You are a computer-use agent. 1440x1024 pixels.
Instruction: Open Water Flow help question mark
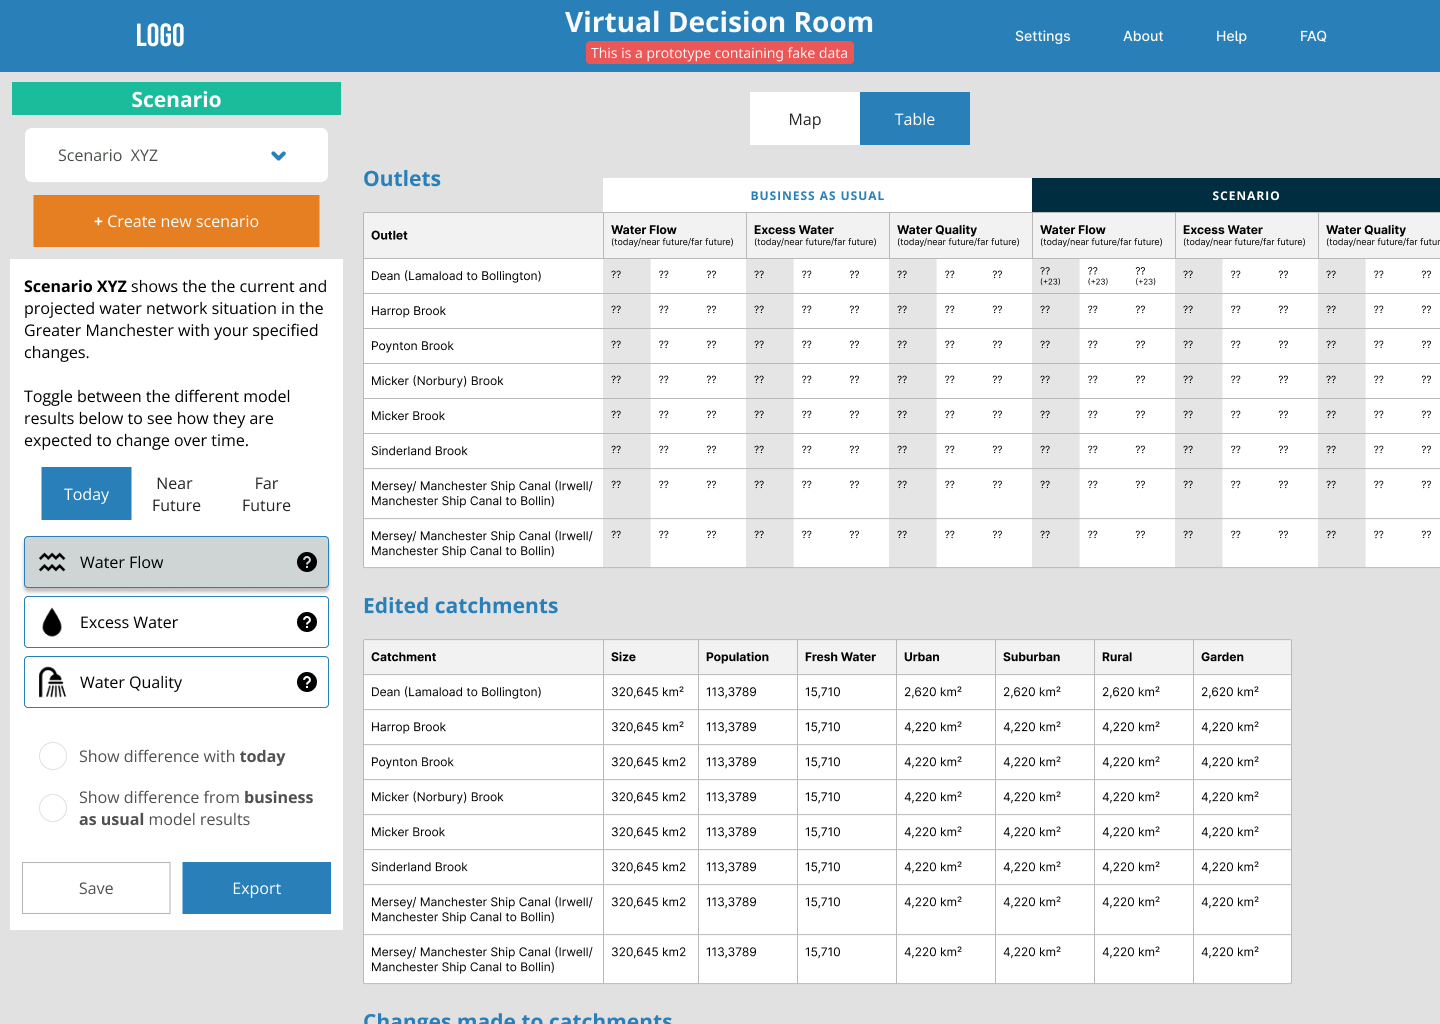coord(307,562)
